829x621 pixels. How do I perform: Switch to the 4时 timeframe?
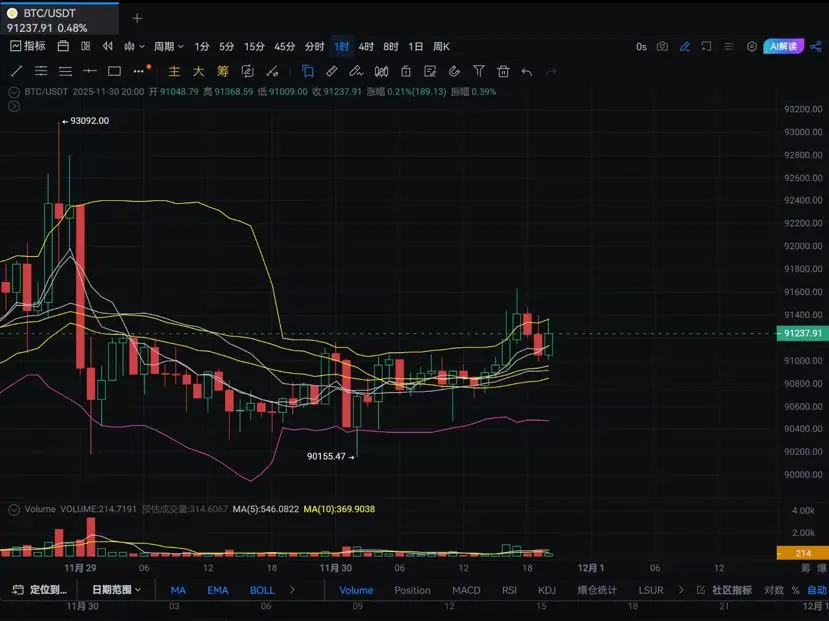pyautogui.click(x=366, y=47)
